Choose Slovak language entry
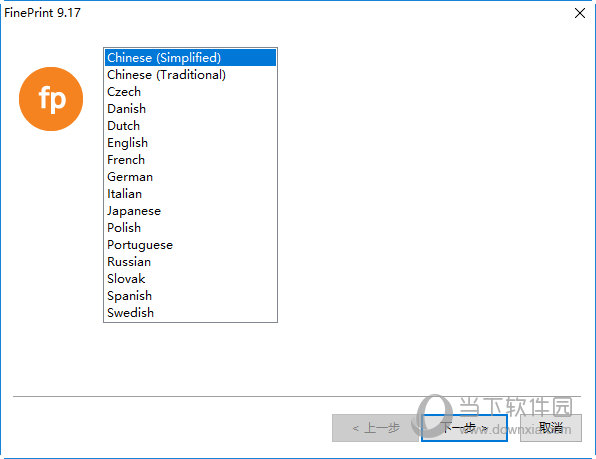596x459 pixels. point(190,279)
